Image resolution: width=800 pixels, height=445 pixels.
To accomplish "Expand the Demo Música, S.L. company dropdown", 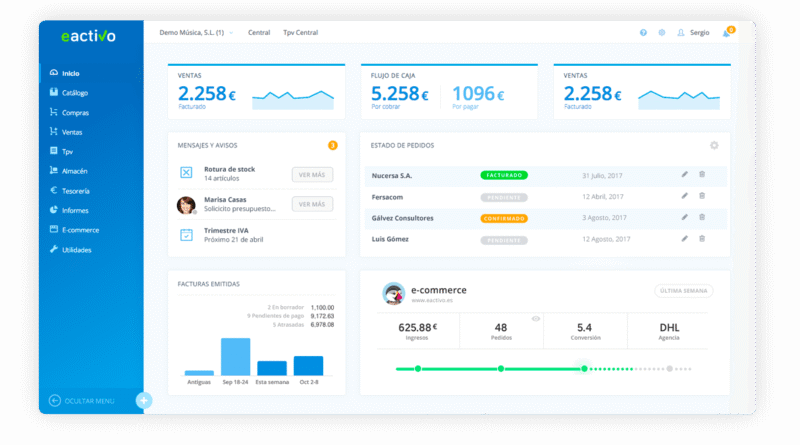I will pos(195,32).
